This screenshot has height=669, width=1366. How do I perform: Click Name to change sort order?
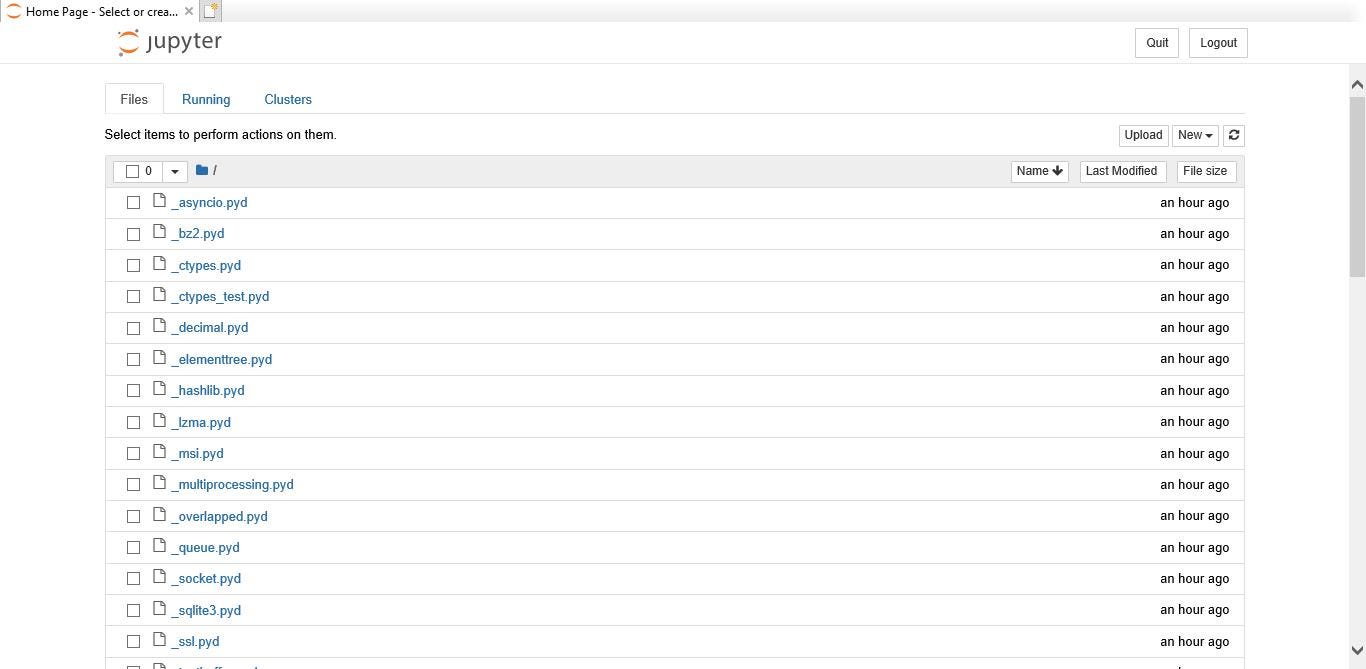(x=1038, y=171)
